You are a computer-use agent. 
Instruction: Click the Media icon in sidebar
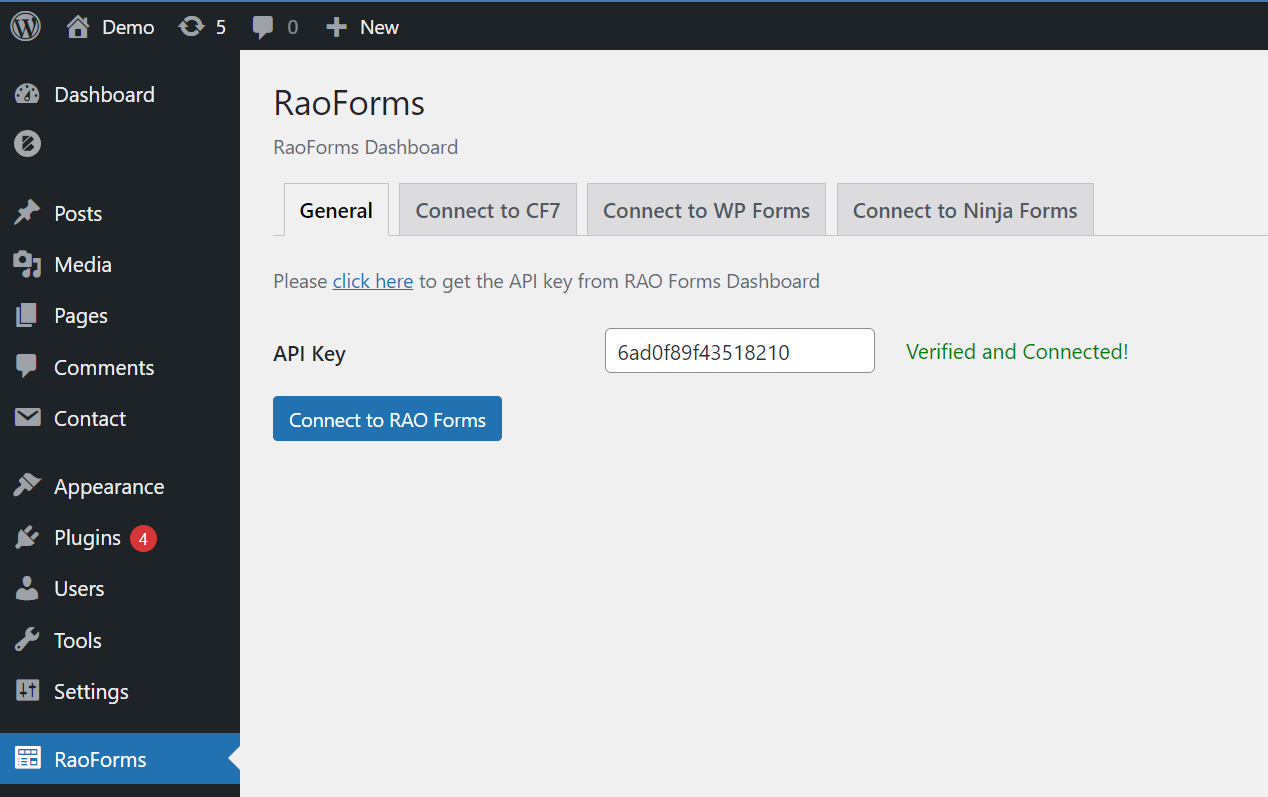click(x=27, y=265)
